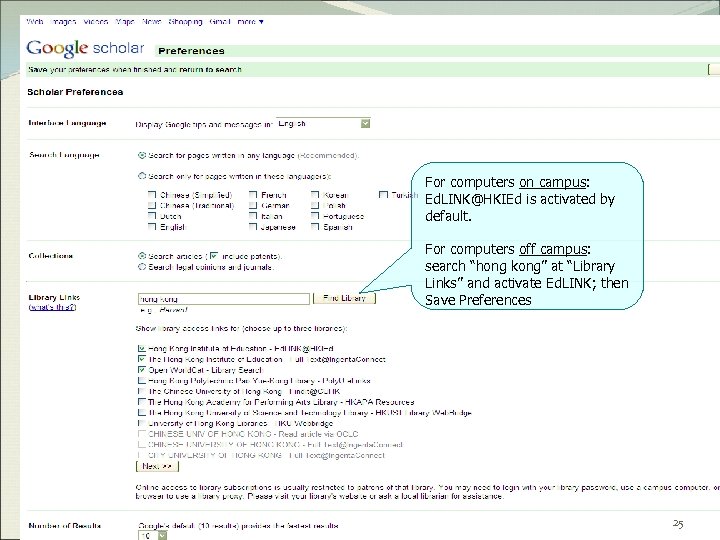Select 'Search for pages written in any language'
This screenshot has height=540, width=720.
pos(142,156)
